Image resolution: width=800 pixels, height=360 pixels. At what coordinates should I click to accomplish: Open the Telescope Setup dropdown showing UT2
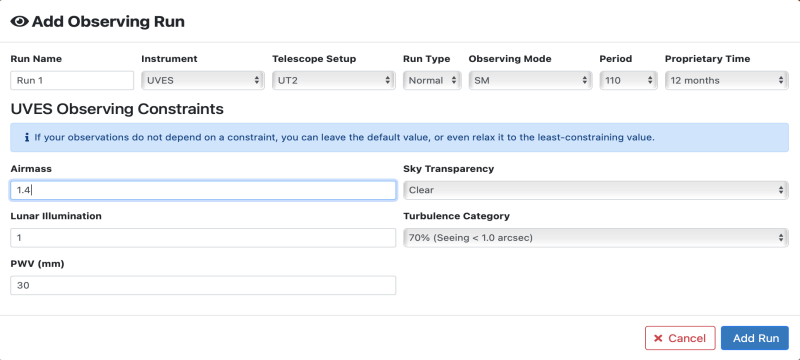tap(334, 81)
